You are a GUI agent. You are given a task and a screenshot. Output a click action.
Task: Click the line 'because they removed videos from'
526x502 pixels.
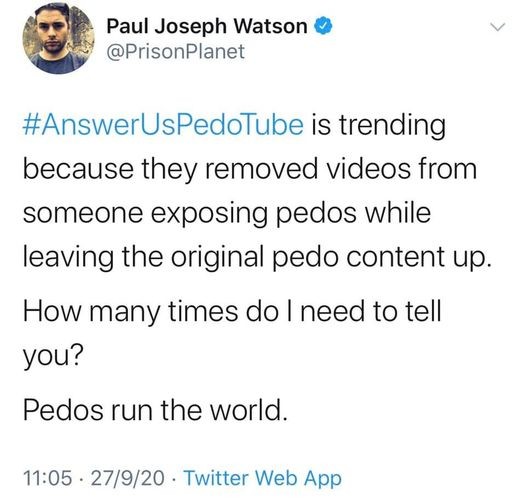(x=250, y=169)
